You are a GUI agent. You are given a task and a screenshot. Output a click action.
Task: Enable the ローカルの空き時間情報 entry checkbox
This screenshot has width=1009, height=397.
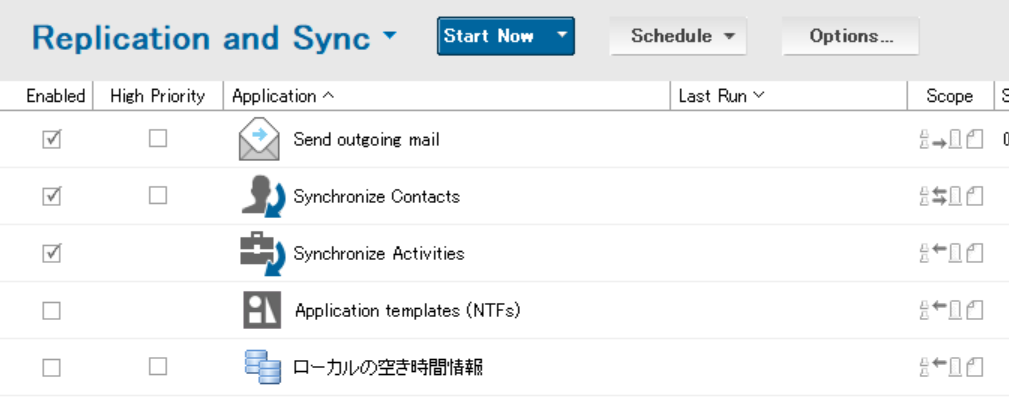point(51,367)
